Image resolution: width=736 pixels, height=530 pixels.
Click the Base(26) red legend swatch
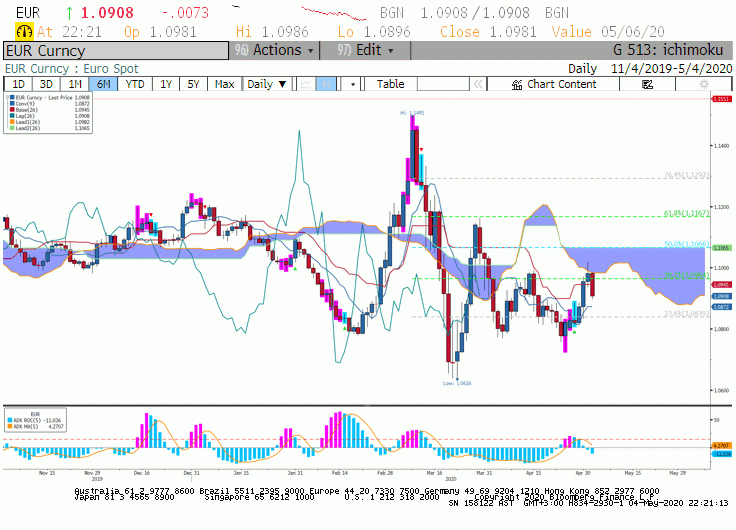point(12,110)
